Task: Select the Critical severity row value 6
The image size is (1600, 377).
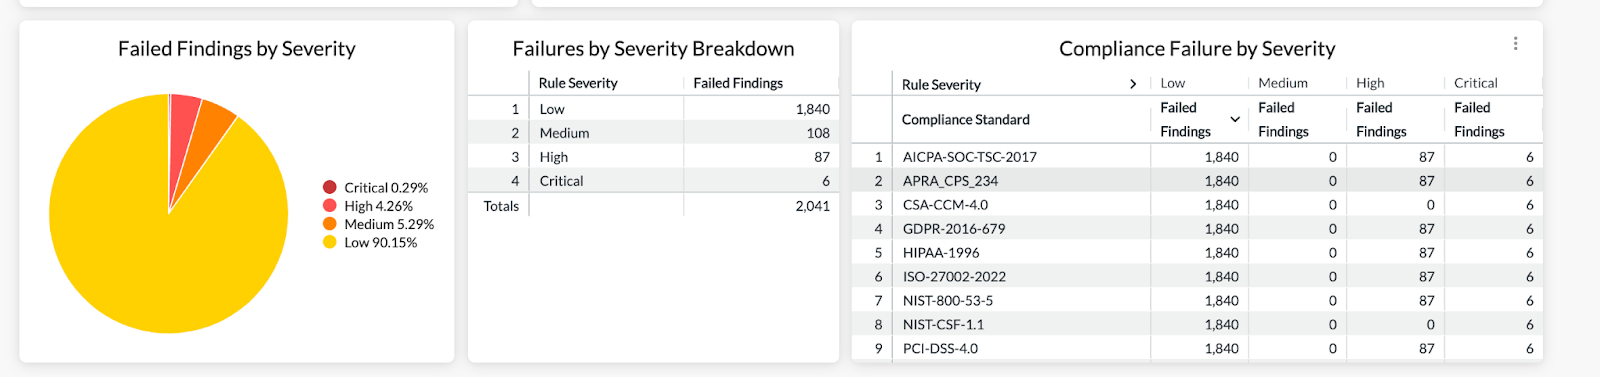Action: 826,181
